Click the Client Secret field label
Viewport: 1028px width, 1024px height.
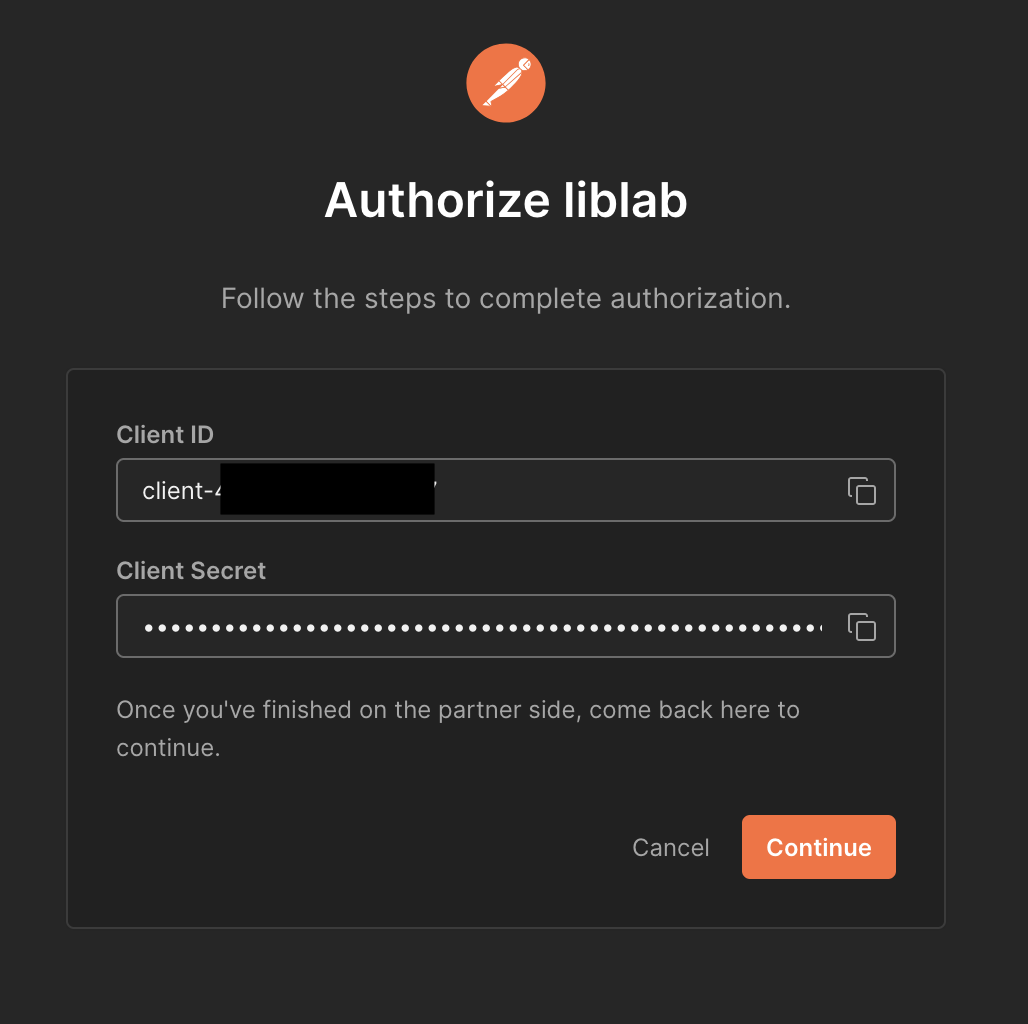pyautogui.click(x=190, y=570)
